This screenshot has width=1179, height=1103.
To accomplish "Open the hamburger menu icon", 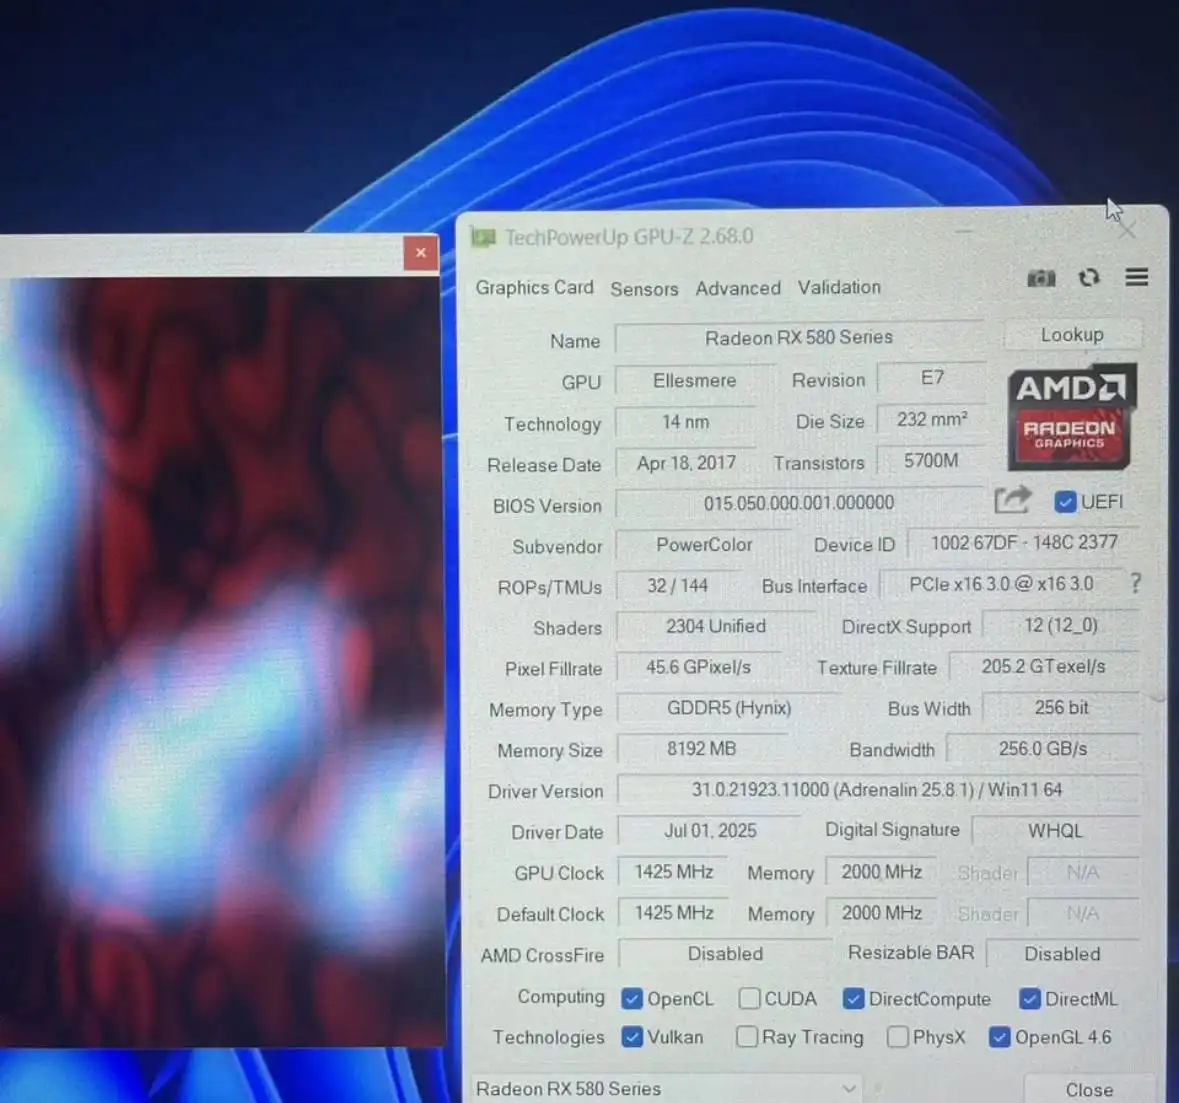I will pyautogui.click(x=1137, y=277).
